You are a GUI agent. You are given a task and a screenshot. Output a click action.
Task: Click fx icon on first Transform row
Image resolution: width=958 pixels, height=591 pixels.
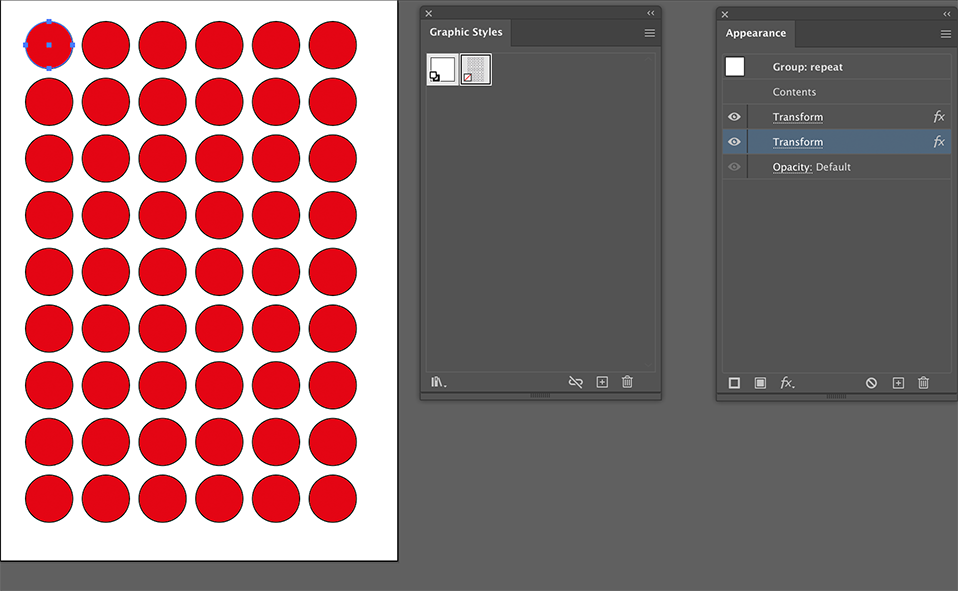[939, 116]
